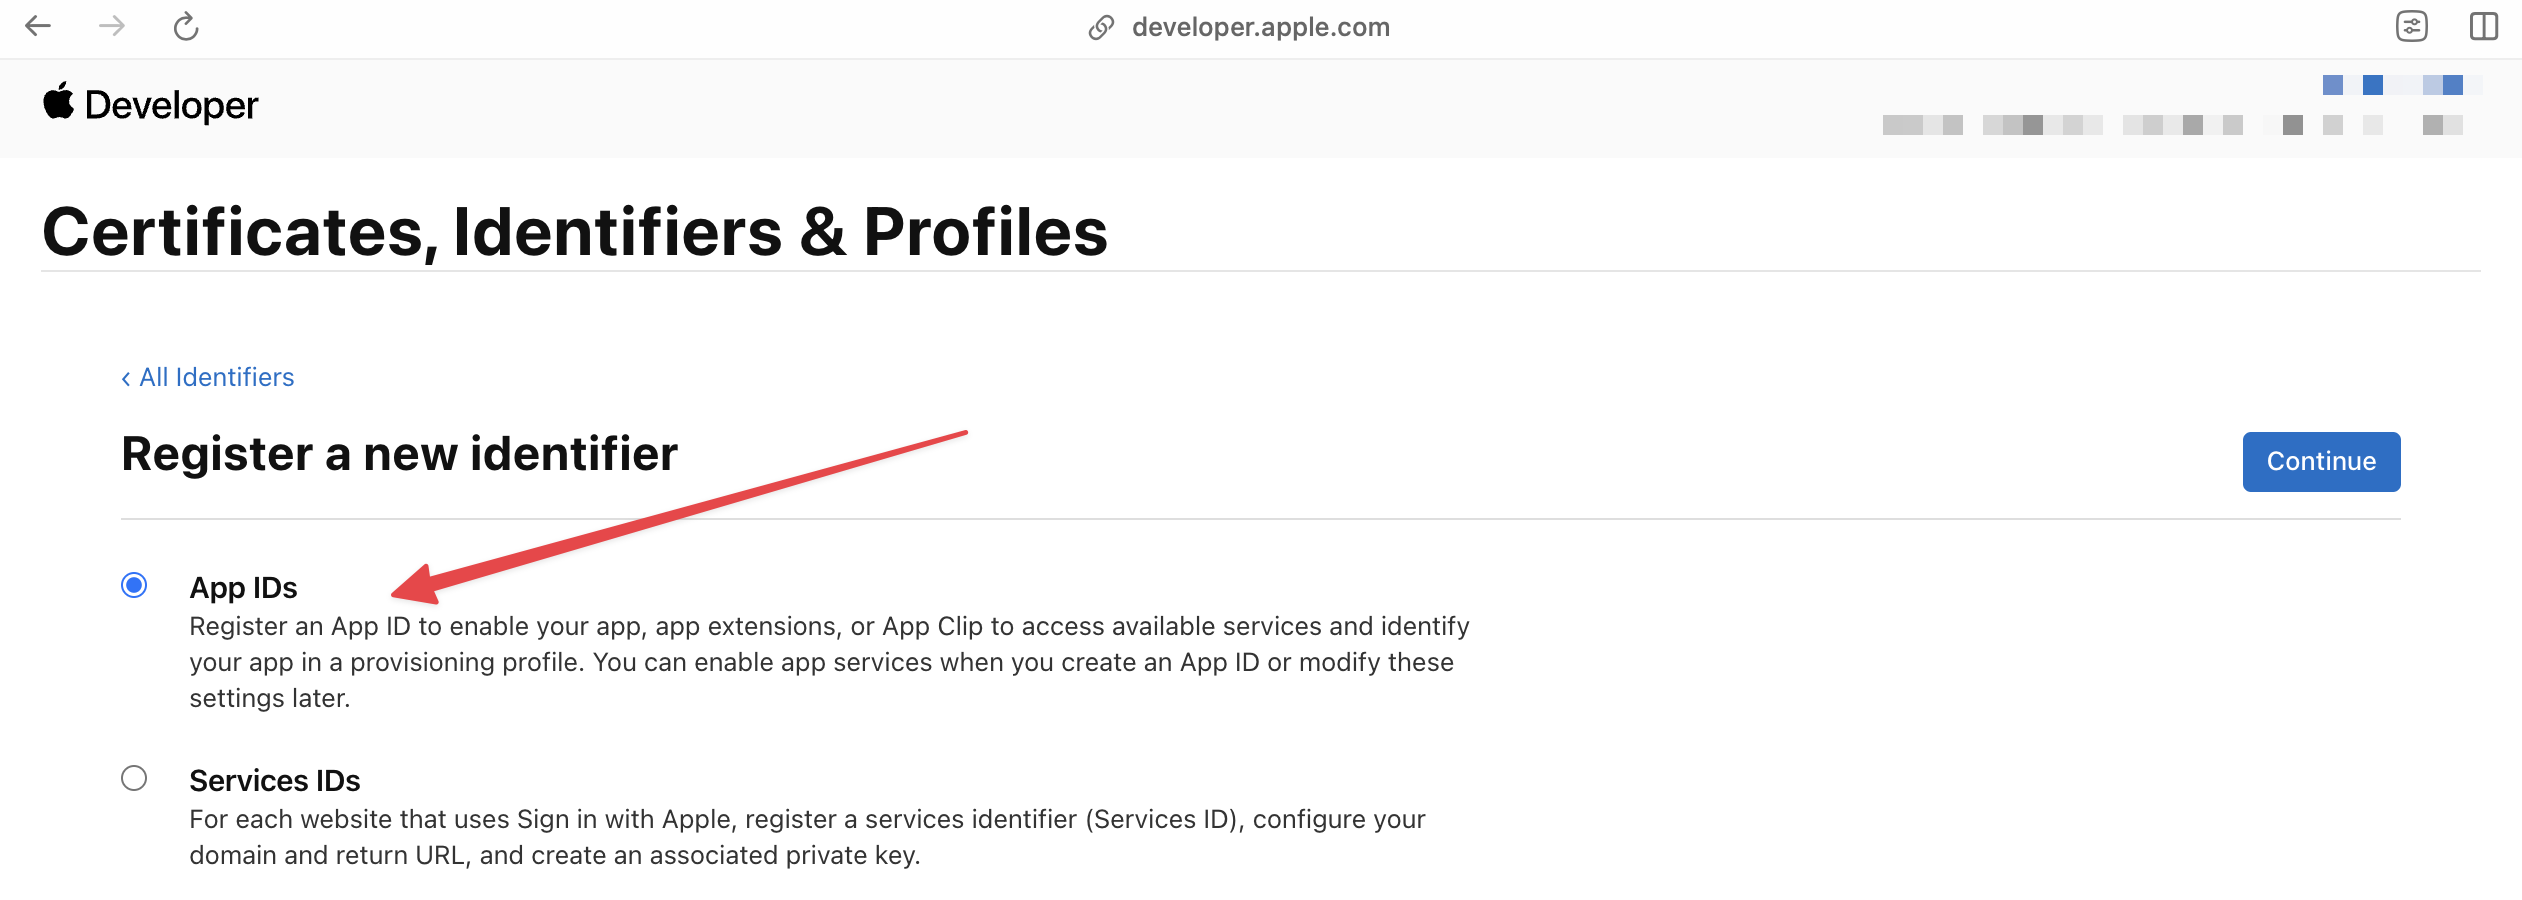Click the chevron before All Identifiers
Image resolution: width=2522 pixels, height=900 pixels.
pyautogui.click(x=125, y=377)
